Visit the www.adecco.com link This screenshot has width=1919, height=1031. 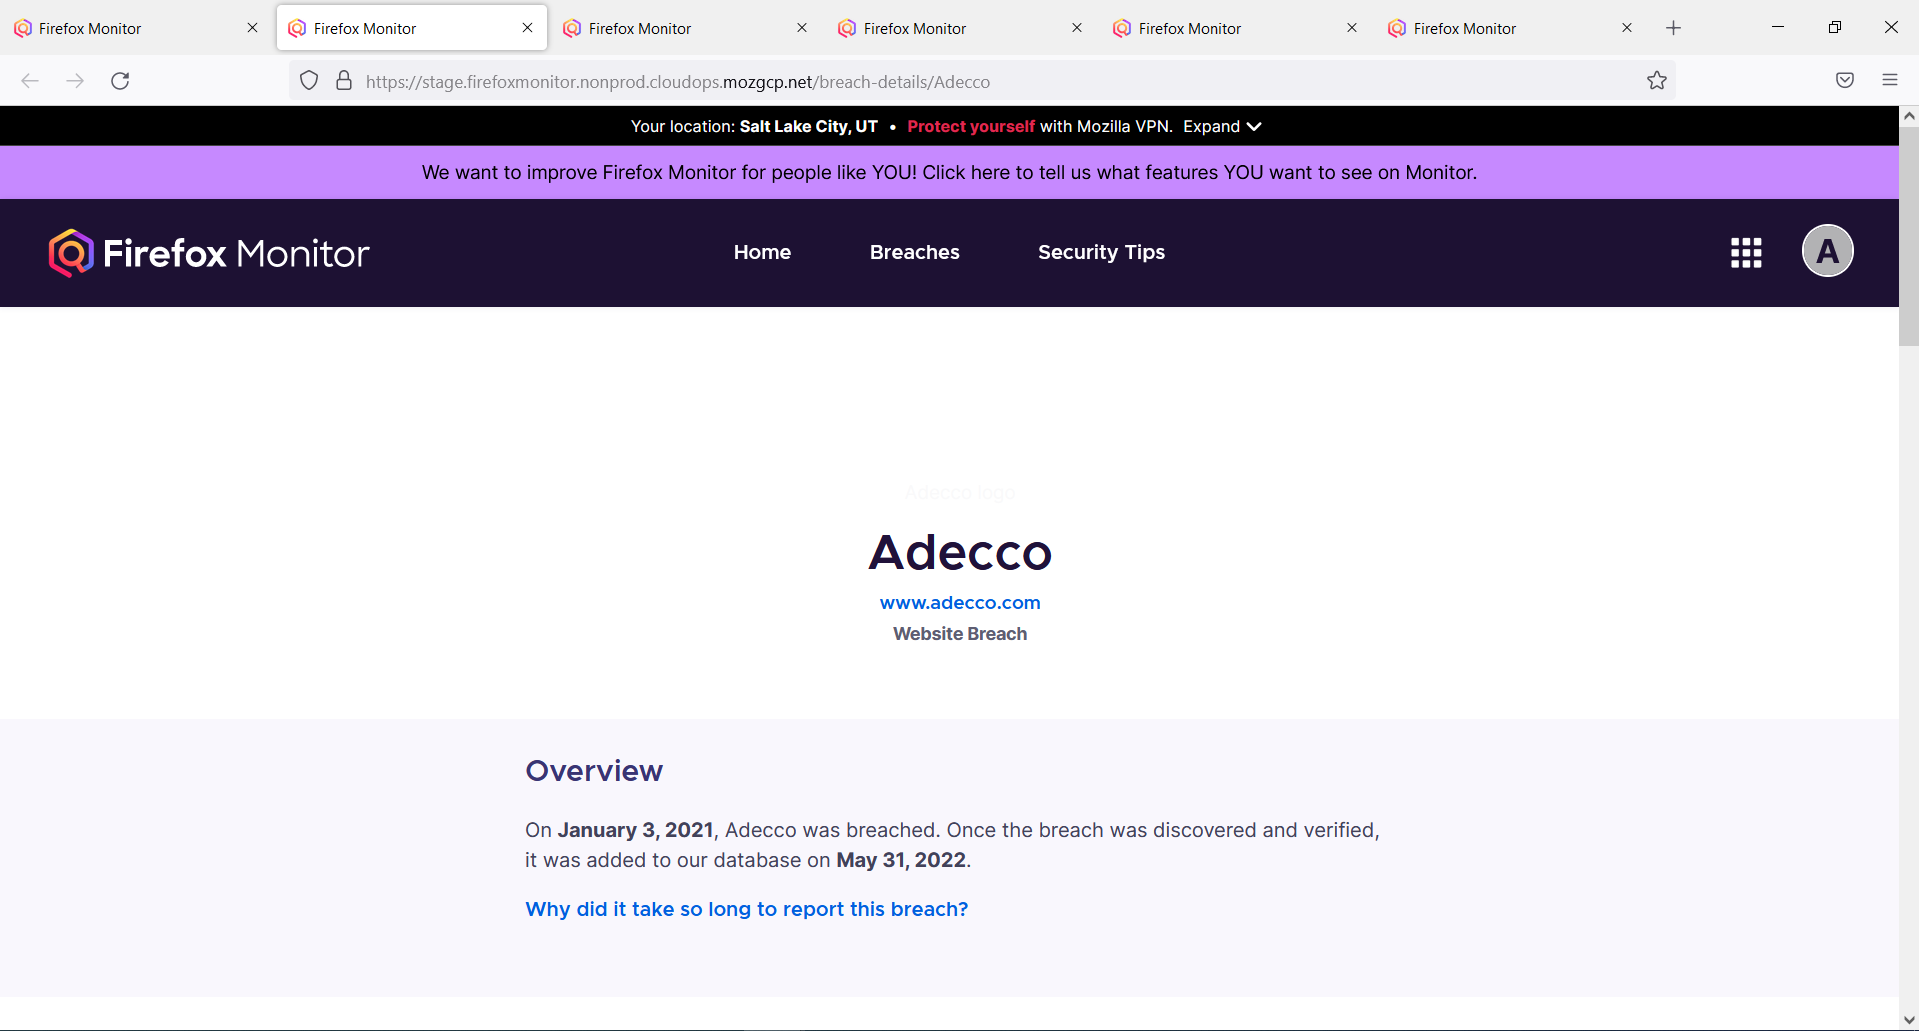[x=960, y=603]
